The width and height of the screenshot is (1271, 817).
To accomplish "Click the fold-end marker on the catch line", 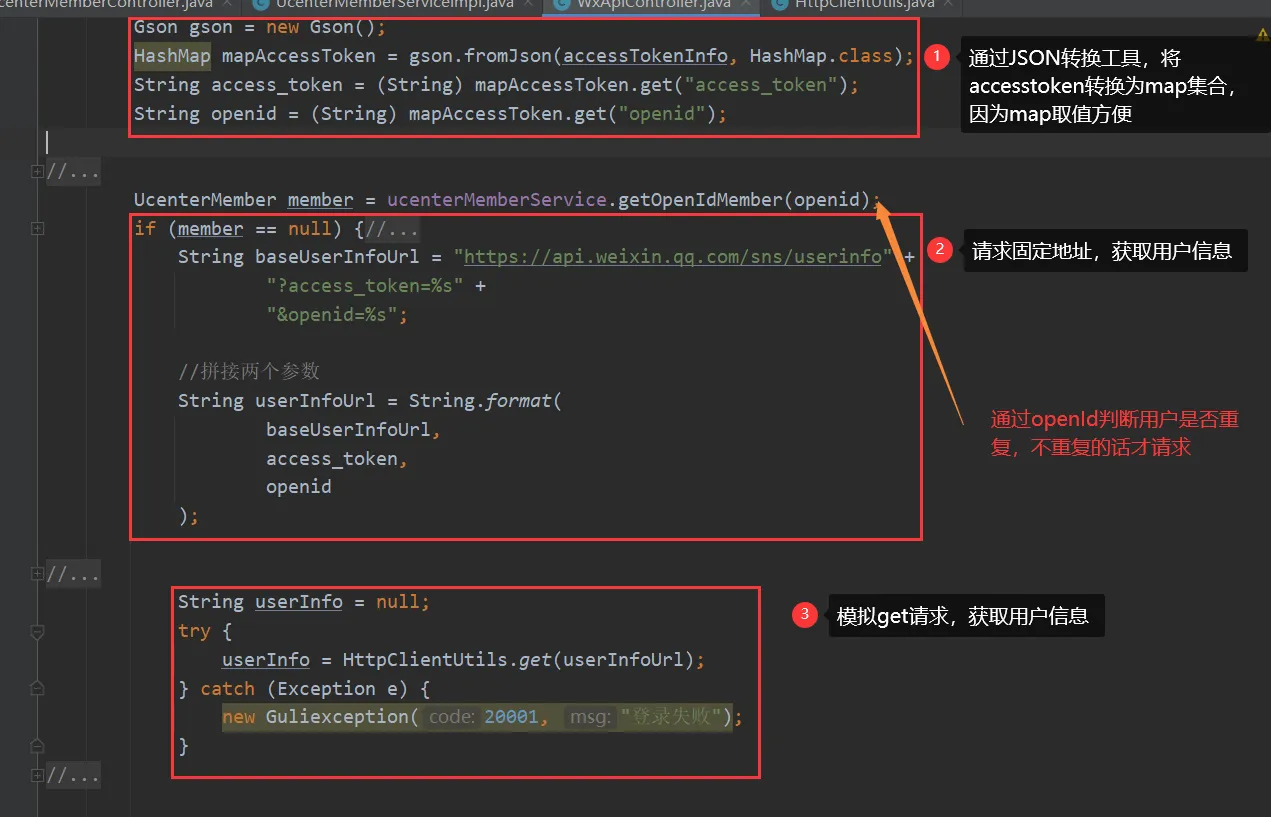I will coord(38,689).
